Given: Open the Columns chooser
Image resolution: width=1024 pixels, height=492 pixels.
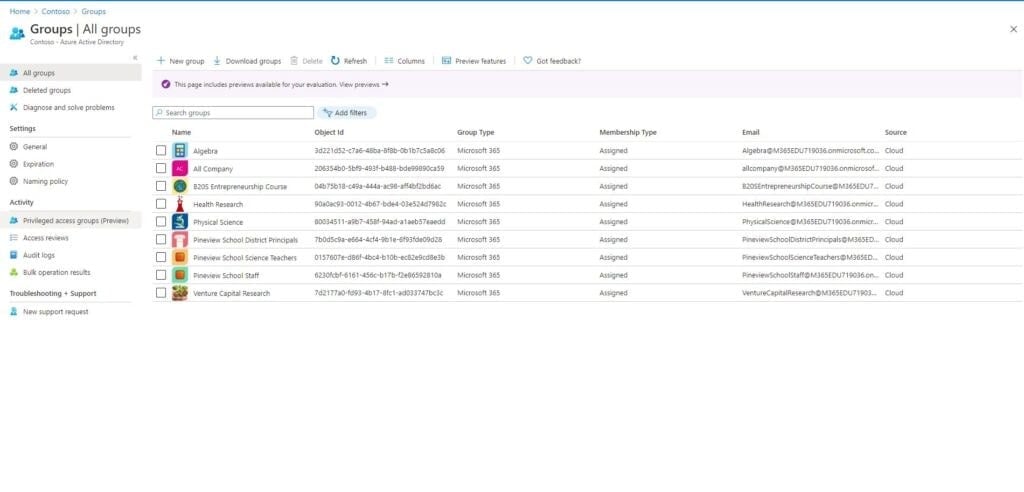Looking at the screenshot, I should point(404,61).
